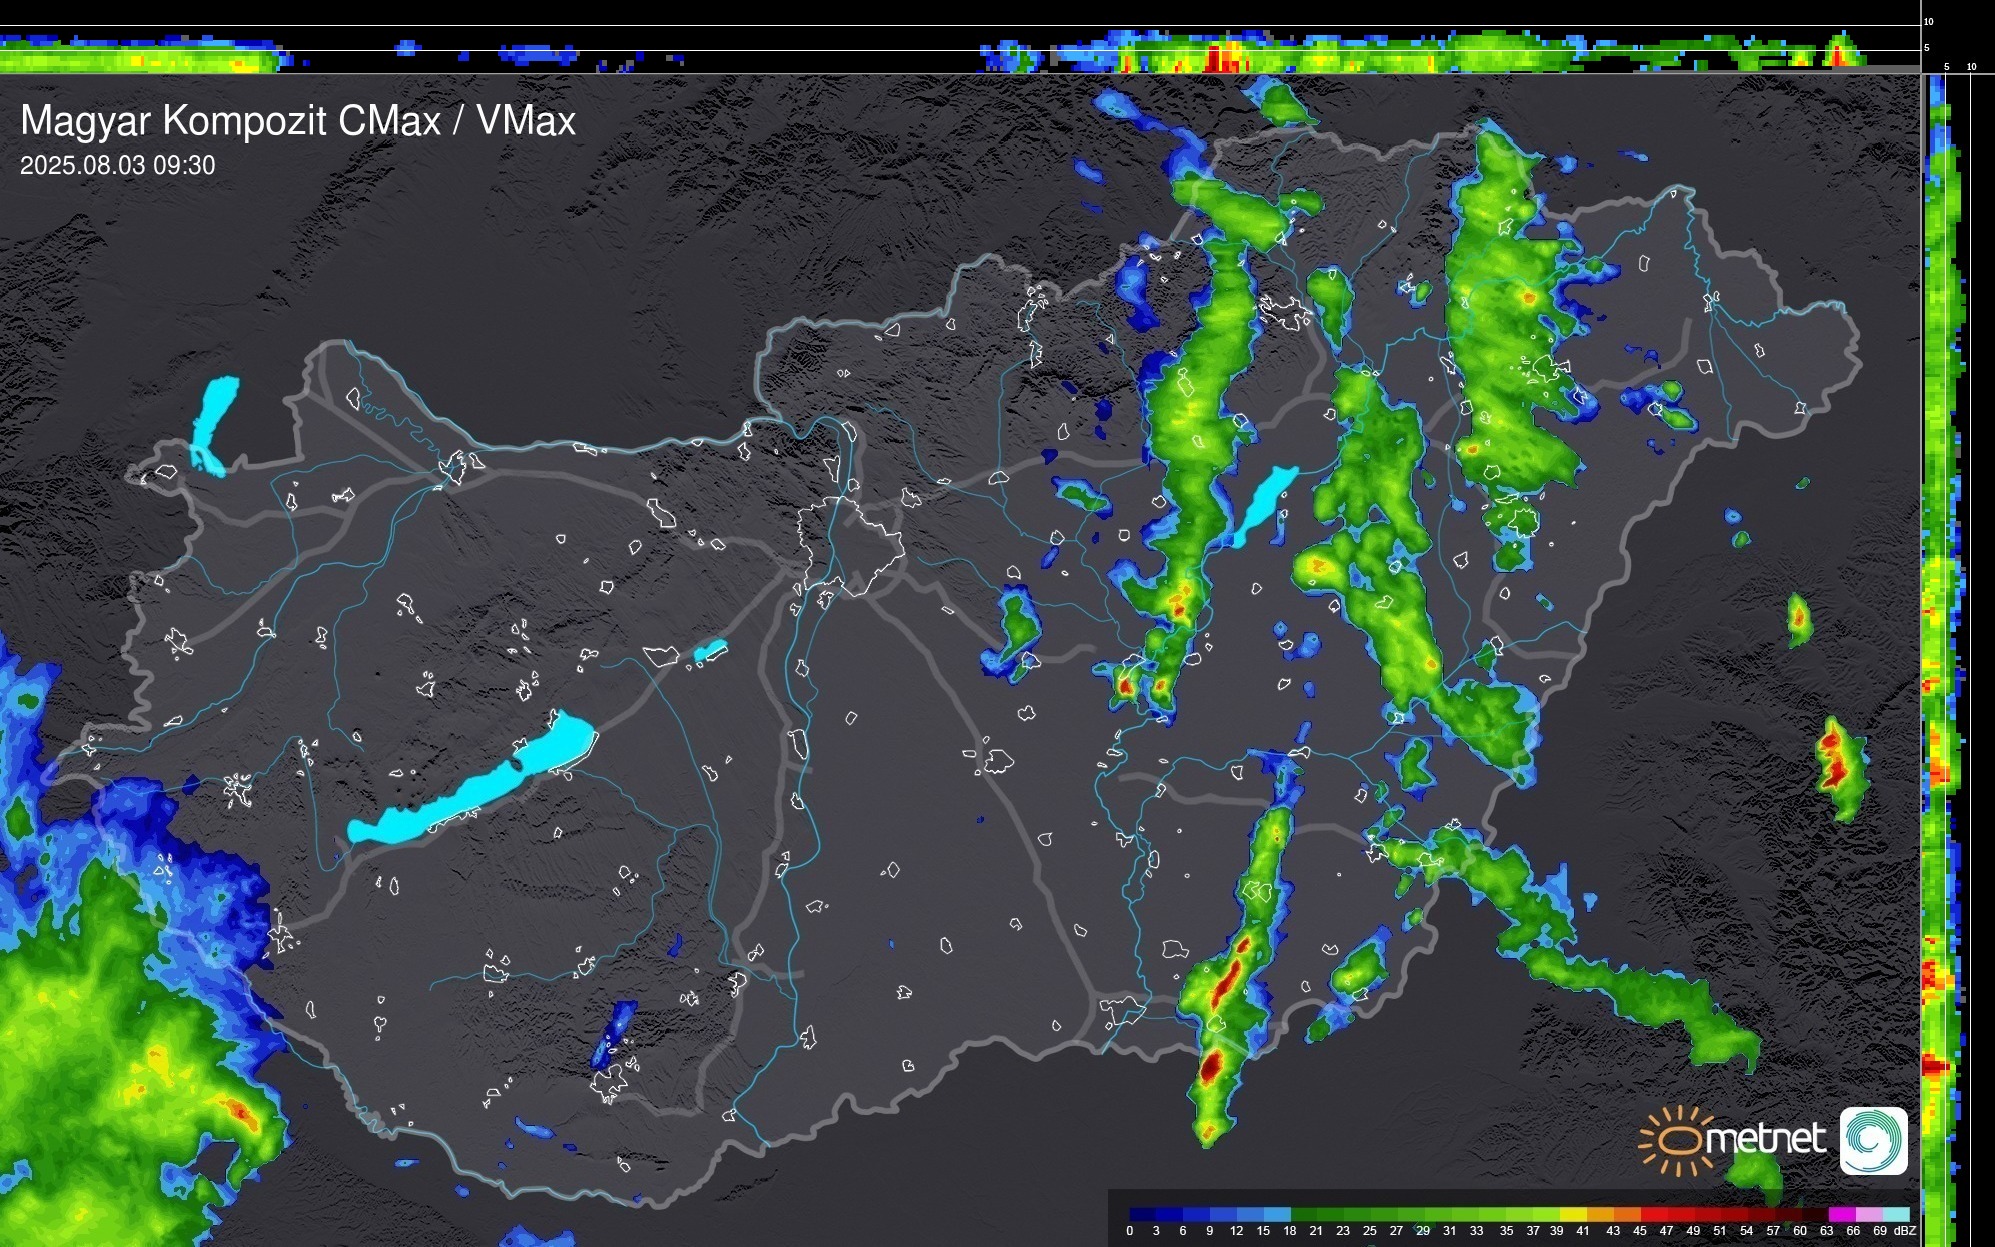The image size is (1995, 1247).
Task: Click the teal swirl logo icon
Action: click(x=1873, y=1140)
